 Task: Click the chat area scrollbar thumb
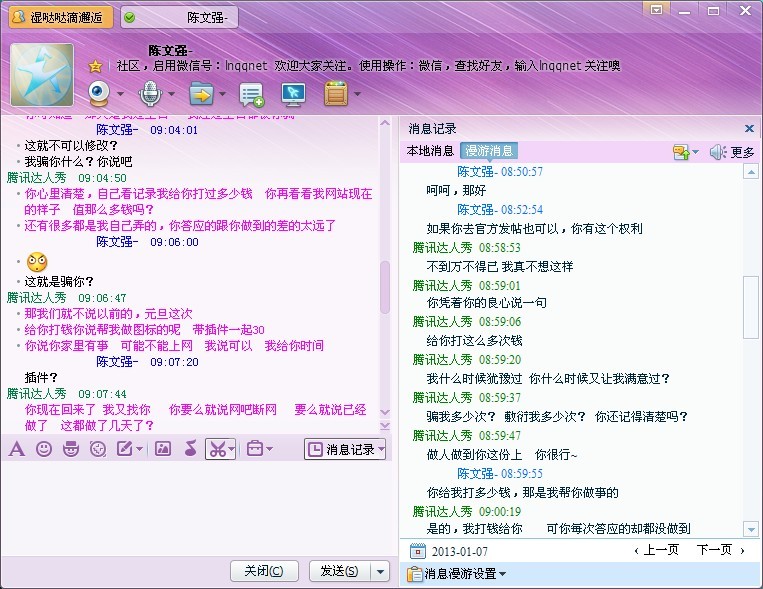(385, 287)
